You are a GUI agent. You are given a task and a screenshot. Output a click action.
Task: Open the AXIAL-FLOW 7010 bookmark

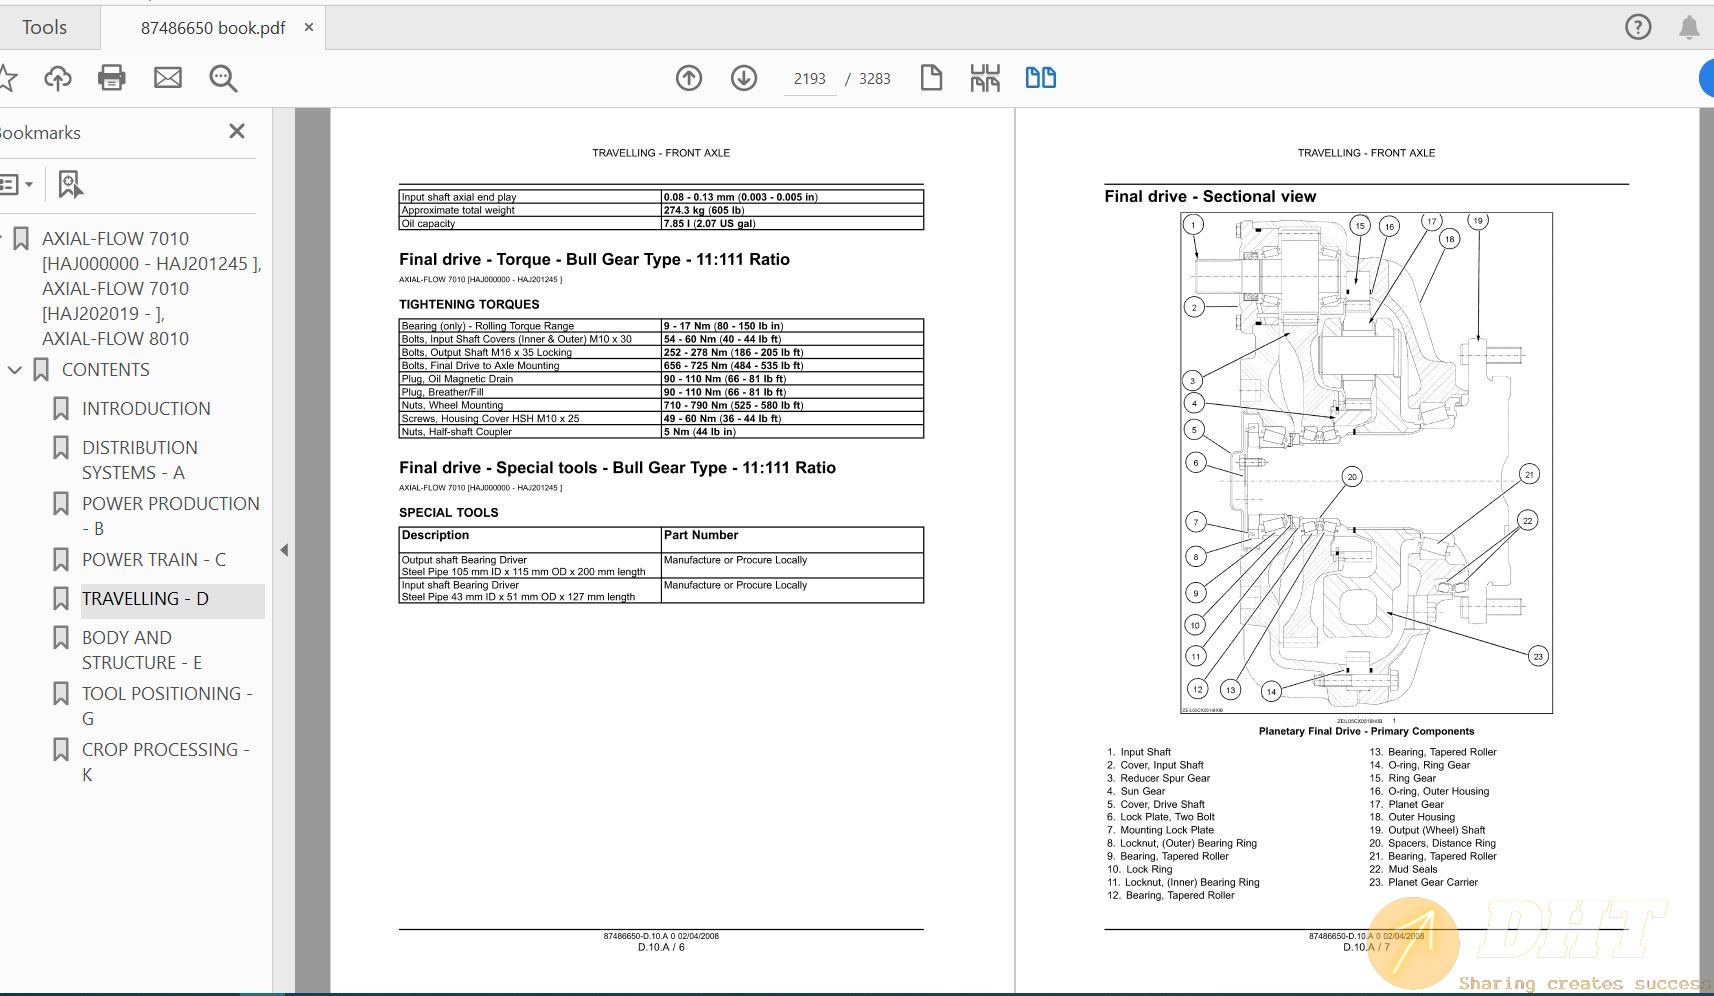tap(151, 288)
